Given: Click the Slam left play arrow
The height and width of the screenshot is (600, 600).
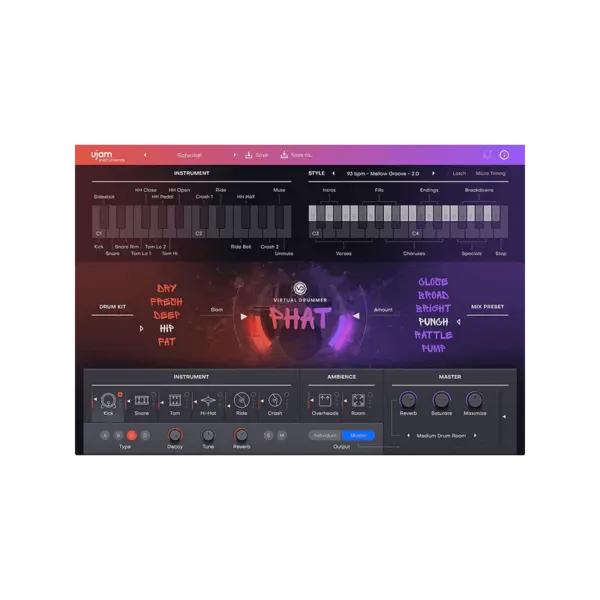Looking at the screenshot, I should (x=244, y=316).
